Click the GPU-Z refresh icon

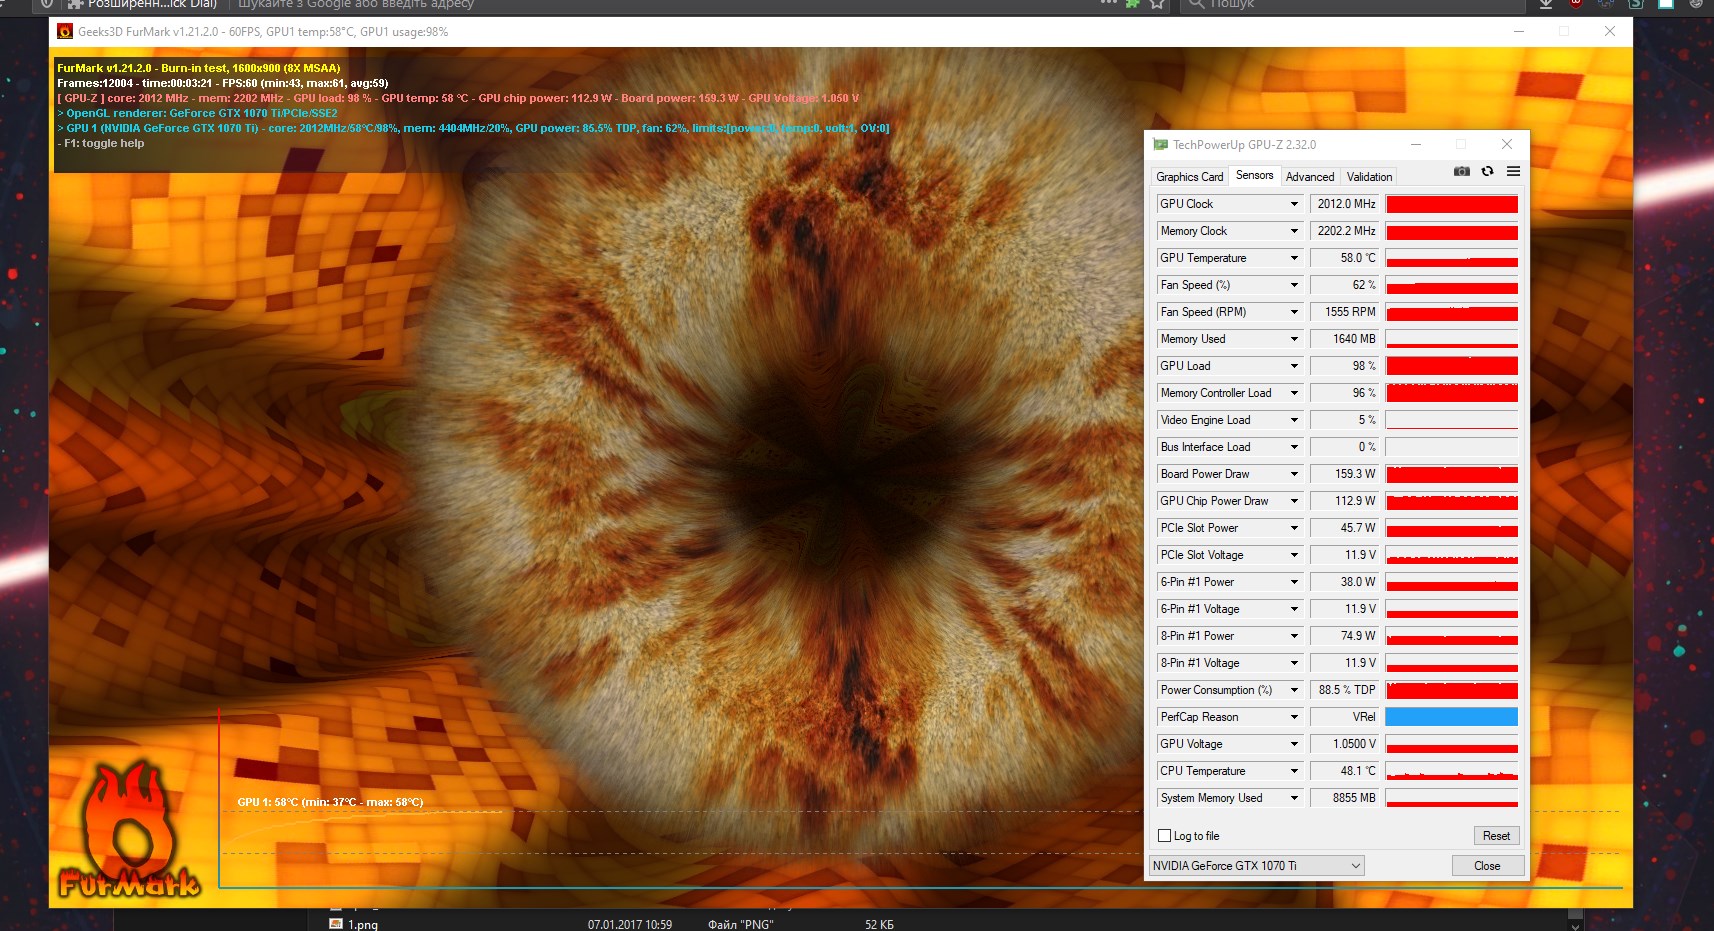1487,172
